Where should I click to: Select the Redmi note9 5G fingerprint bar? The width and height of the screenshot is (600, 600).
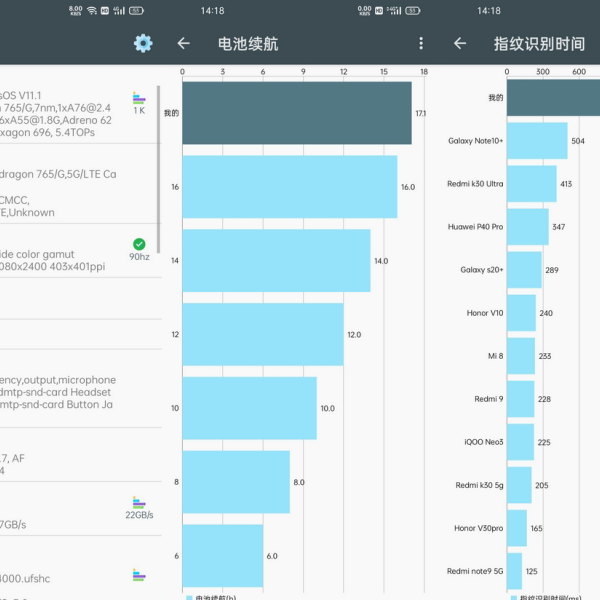point(514,571)
